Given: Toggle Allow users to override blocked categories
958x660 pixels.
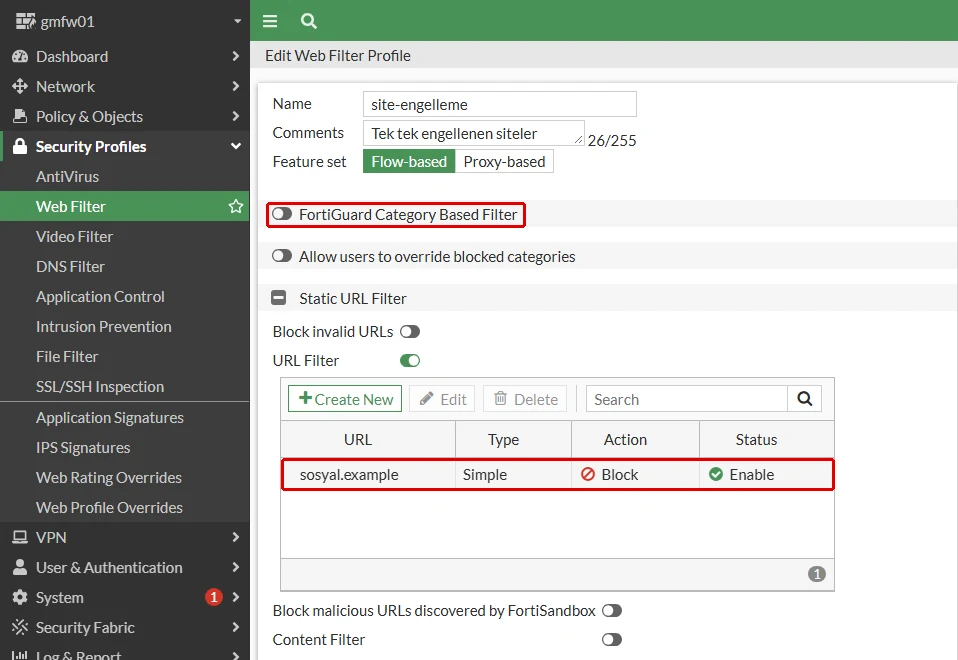Looking at the screenshot, I should [282, 256].
